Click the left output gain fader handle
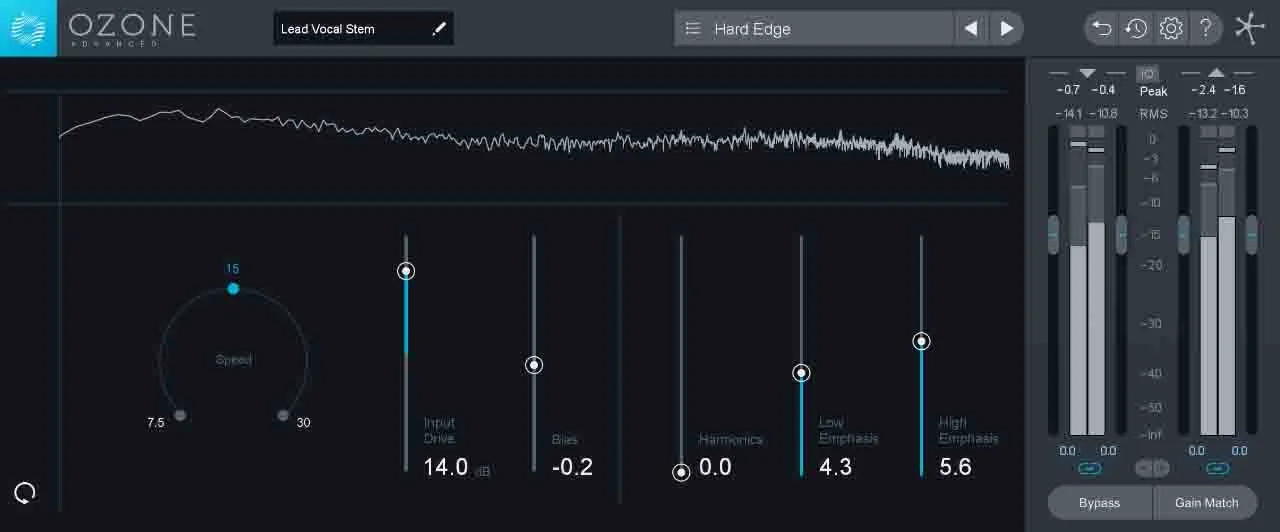 click(1184, 234)
